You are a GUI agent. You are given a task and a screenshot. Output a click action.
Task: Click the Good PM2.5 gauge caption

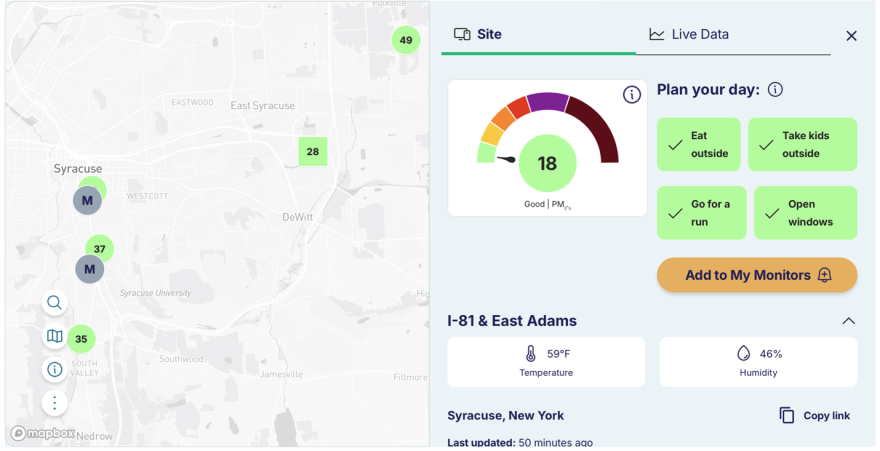click(x=547, y=205)
